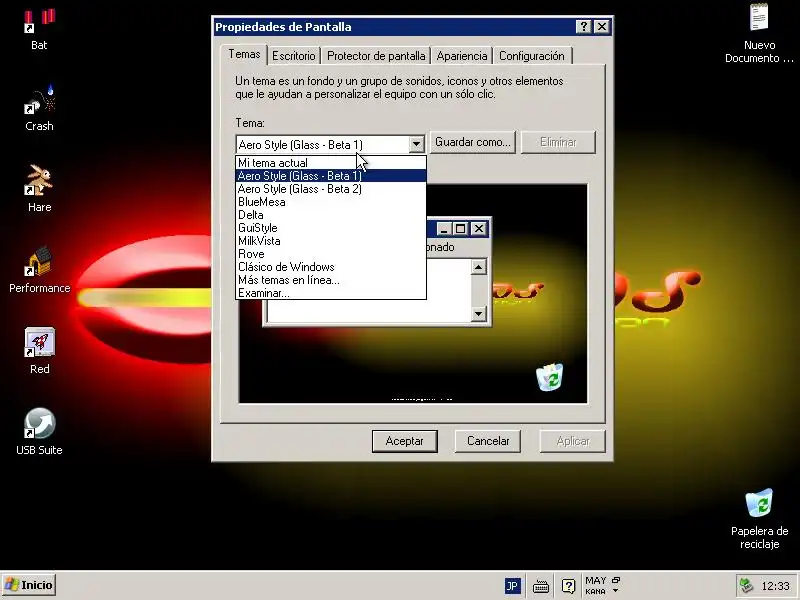Click the Aplicar button
Viewport: 800px width, 600px height.
573,441
